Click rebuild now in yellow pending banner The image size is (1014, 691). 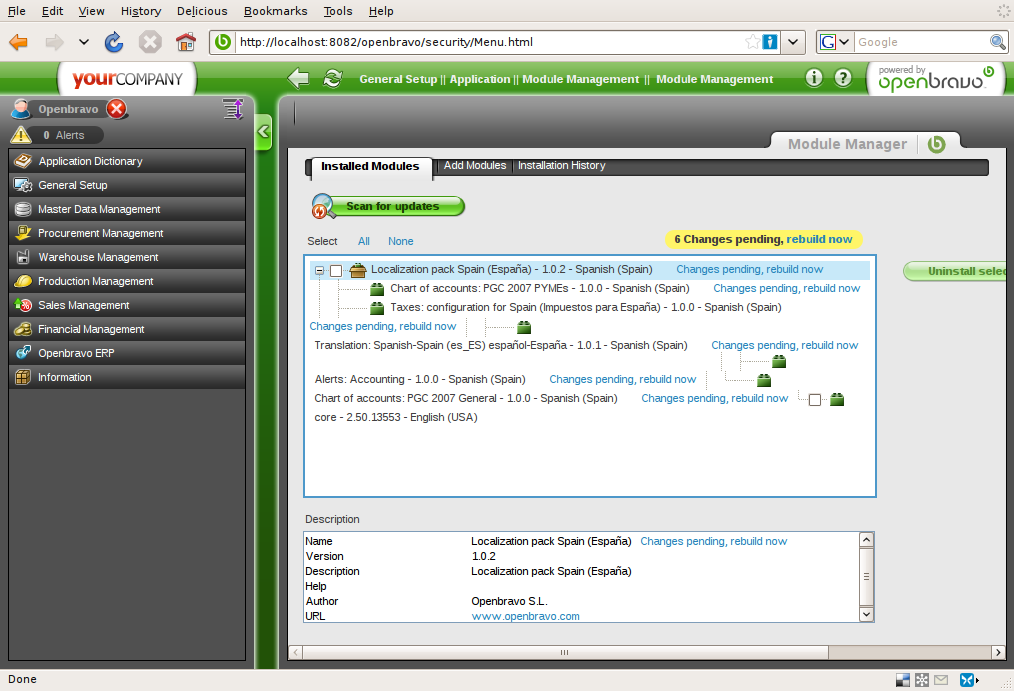click(819, 239)
